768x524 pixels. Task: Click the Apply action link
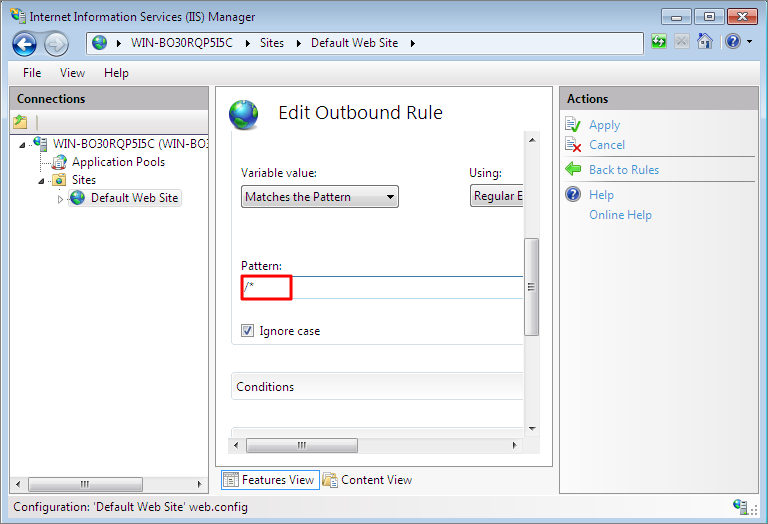point(604,125)
